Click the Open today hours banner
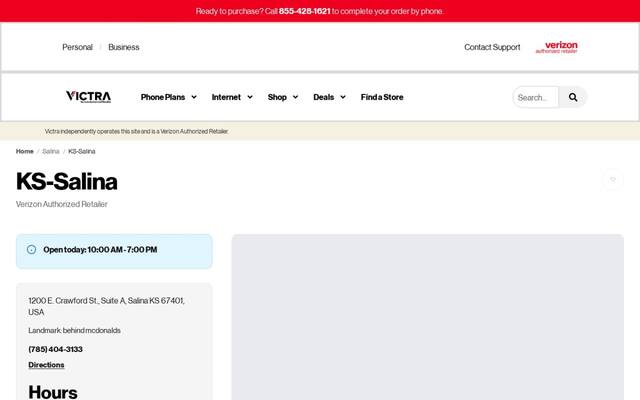Screen dimensions: 640x400 (114, 251)
